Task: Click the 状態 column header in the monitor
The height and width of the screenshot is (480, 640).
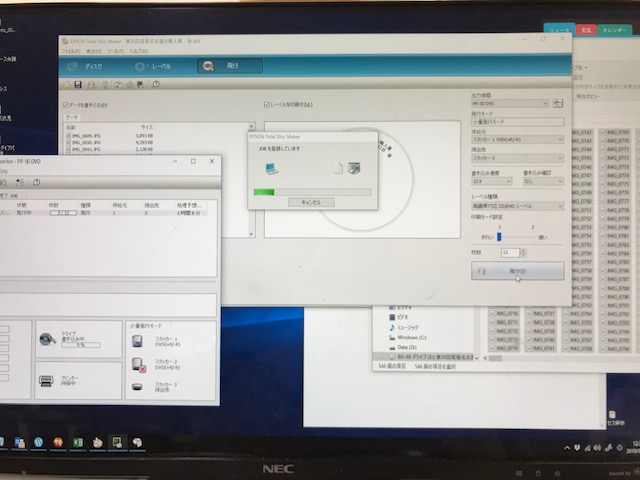Action: pyautogui.click(x=21, y=205)
